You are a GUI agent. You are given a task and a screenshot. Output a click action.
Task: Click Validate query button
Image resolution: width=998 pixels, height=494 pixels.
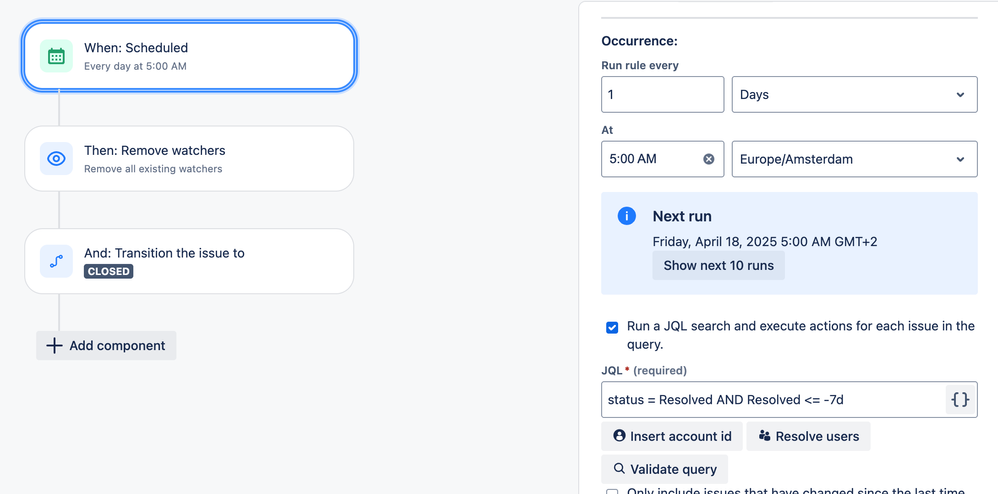pyautogui.click(x=664, y=469)
